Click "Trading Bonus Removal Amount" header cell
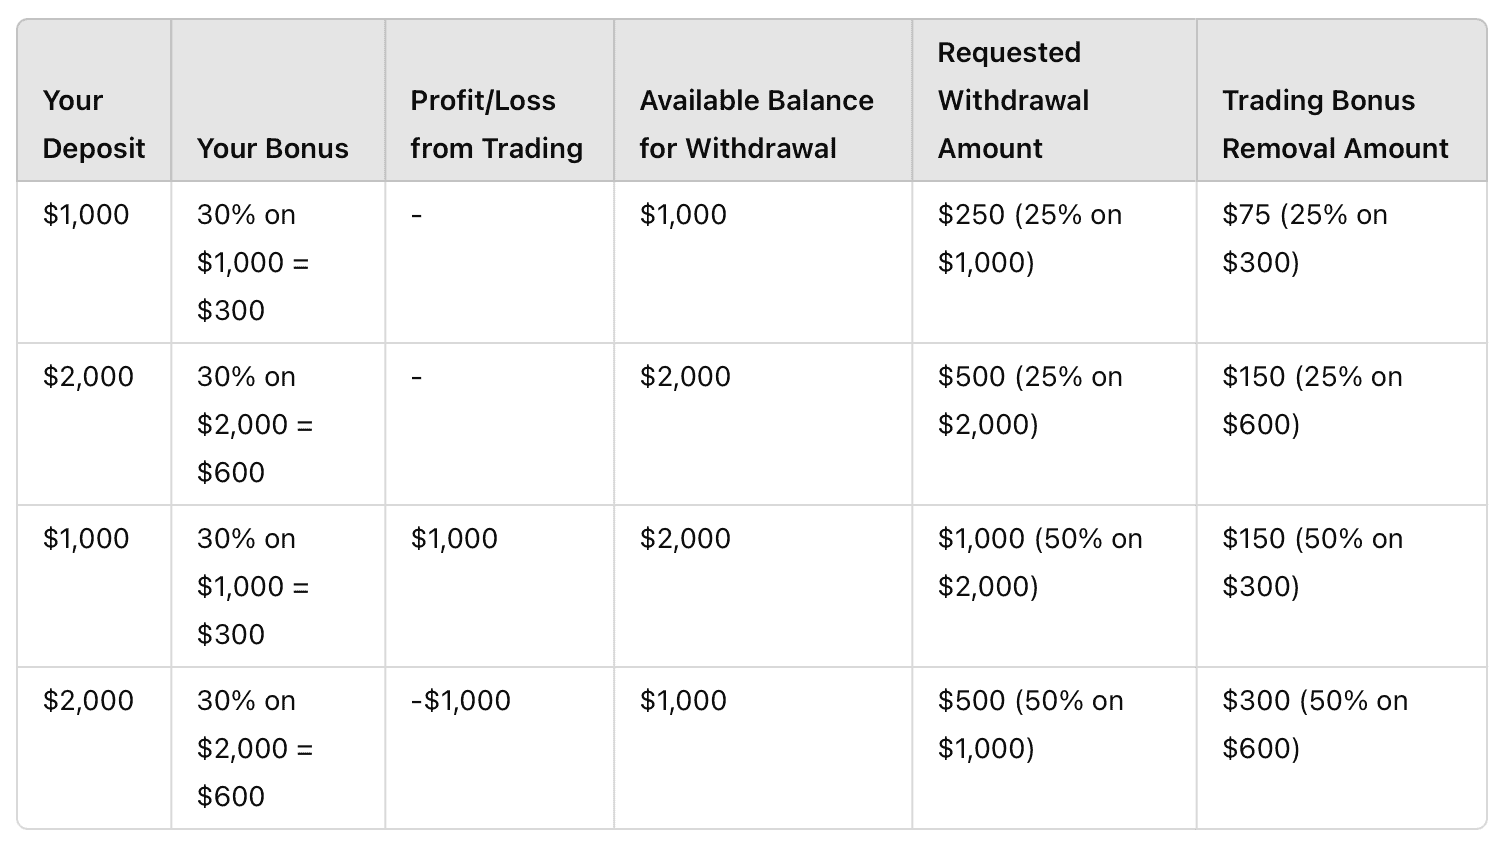Image resolution: width=1504 pixels, height=844 pixels. coord(1334,124)
